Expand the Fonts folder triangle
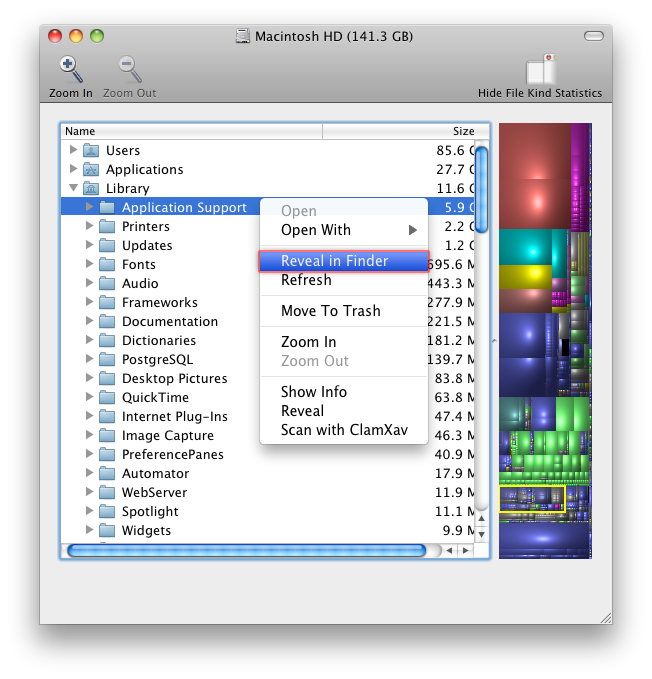The width and height of the screenshot is (652, 679). click(89, 263)
